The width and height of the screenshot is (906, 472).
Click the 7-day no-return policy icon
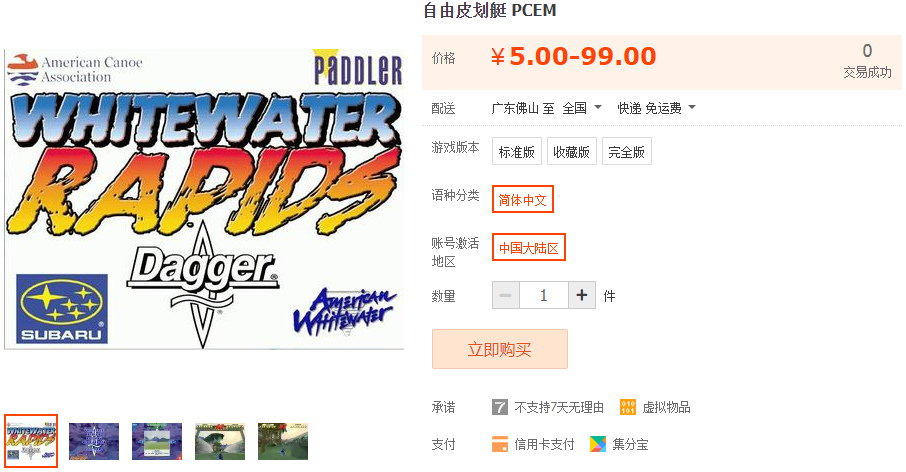coord(499,407)
